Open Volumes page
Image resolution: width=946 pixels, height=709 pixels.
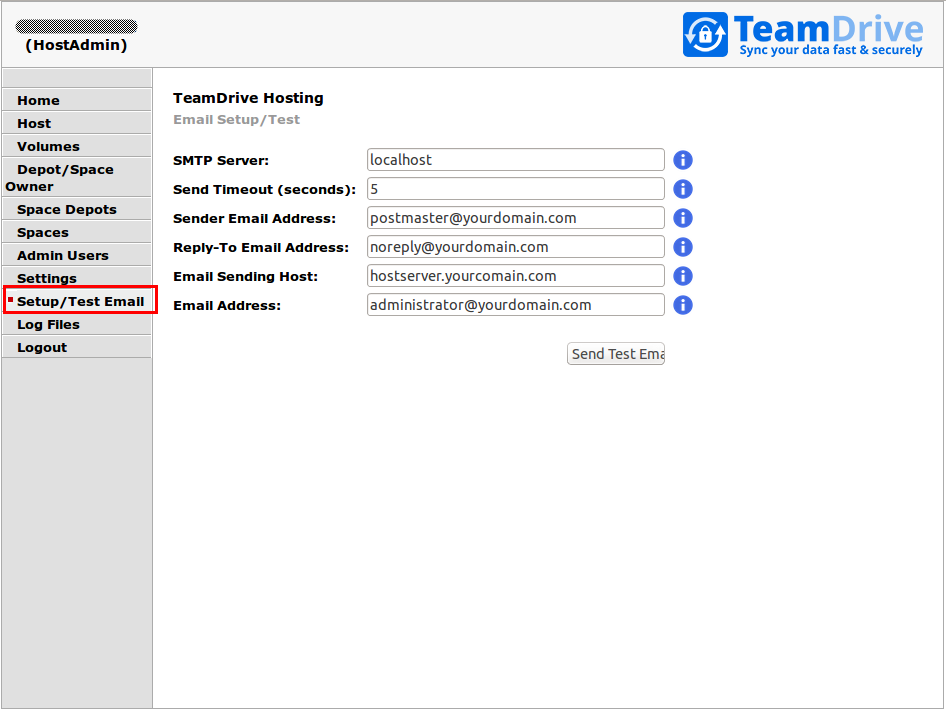tap(77, 146)
